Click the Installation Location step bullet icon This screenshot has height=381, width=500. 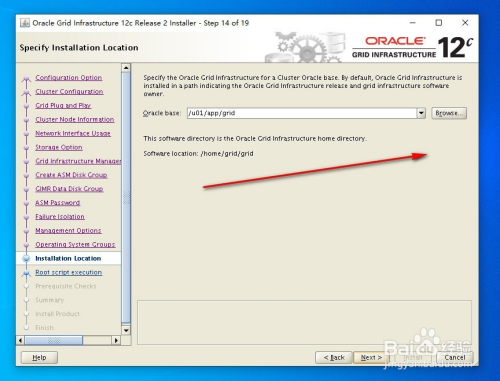[x=26, y=258]
